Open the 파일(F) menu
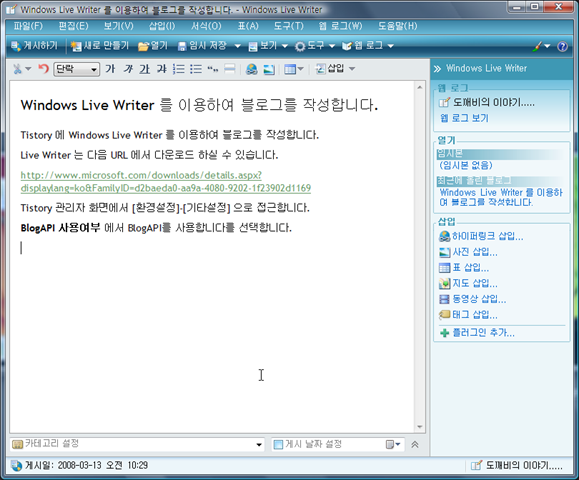This screenshot has width=579, height=480. (28, 26)
